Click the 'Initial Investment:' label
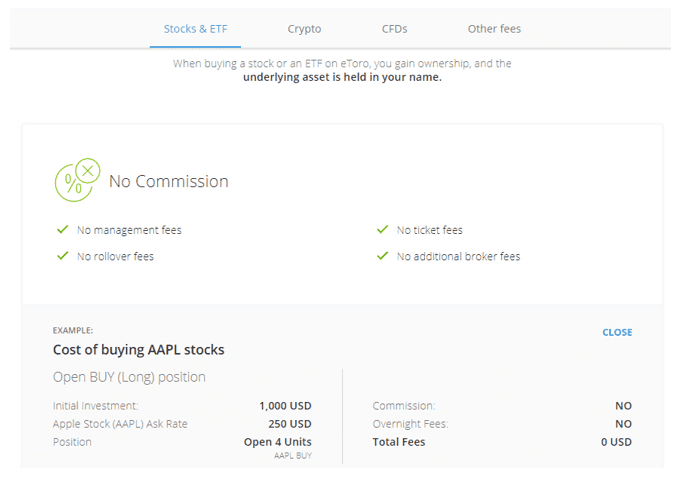The height and width of the screenshot is (478, 674). coord(95,406)
